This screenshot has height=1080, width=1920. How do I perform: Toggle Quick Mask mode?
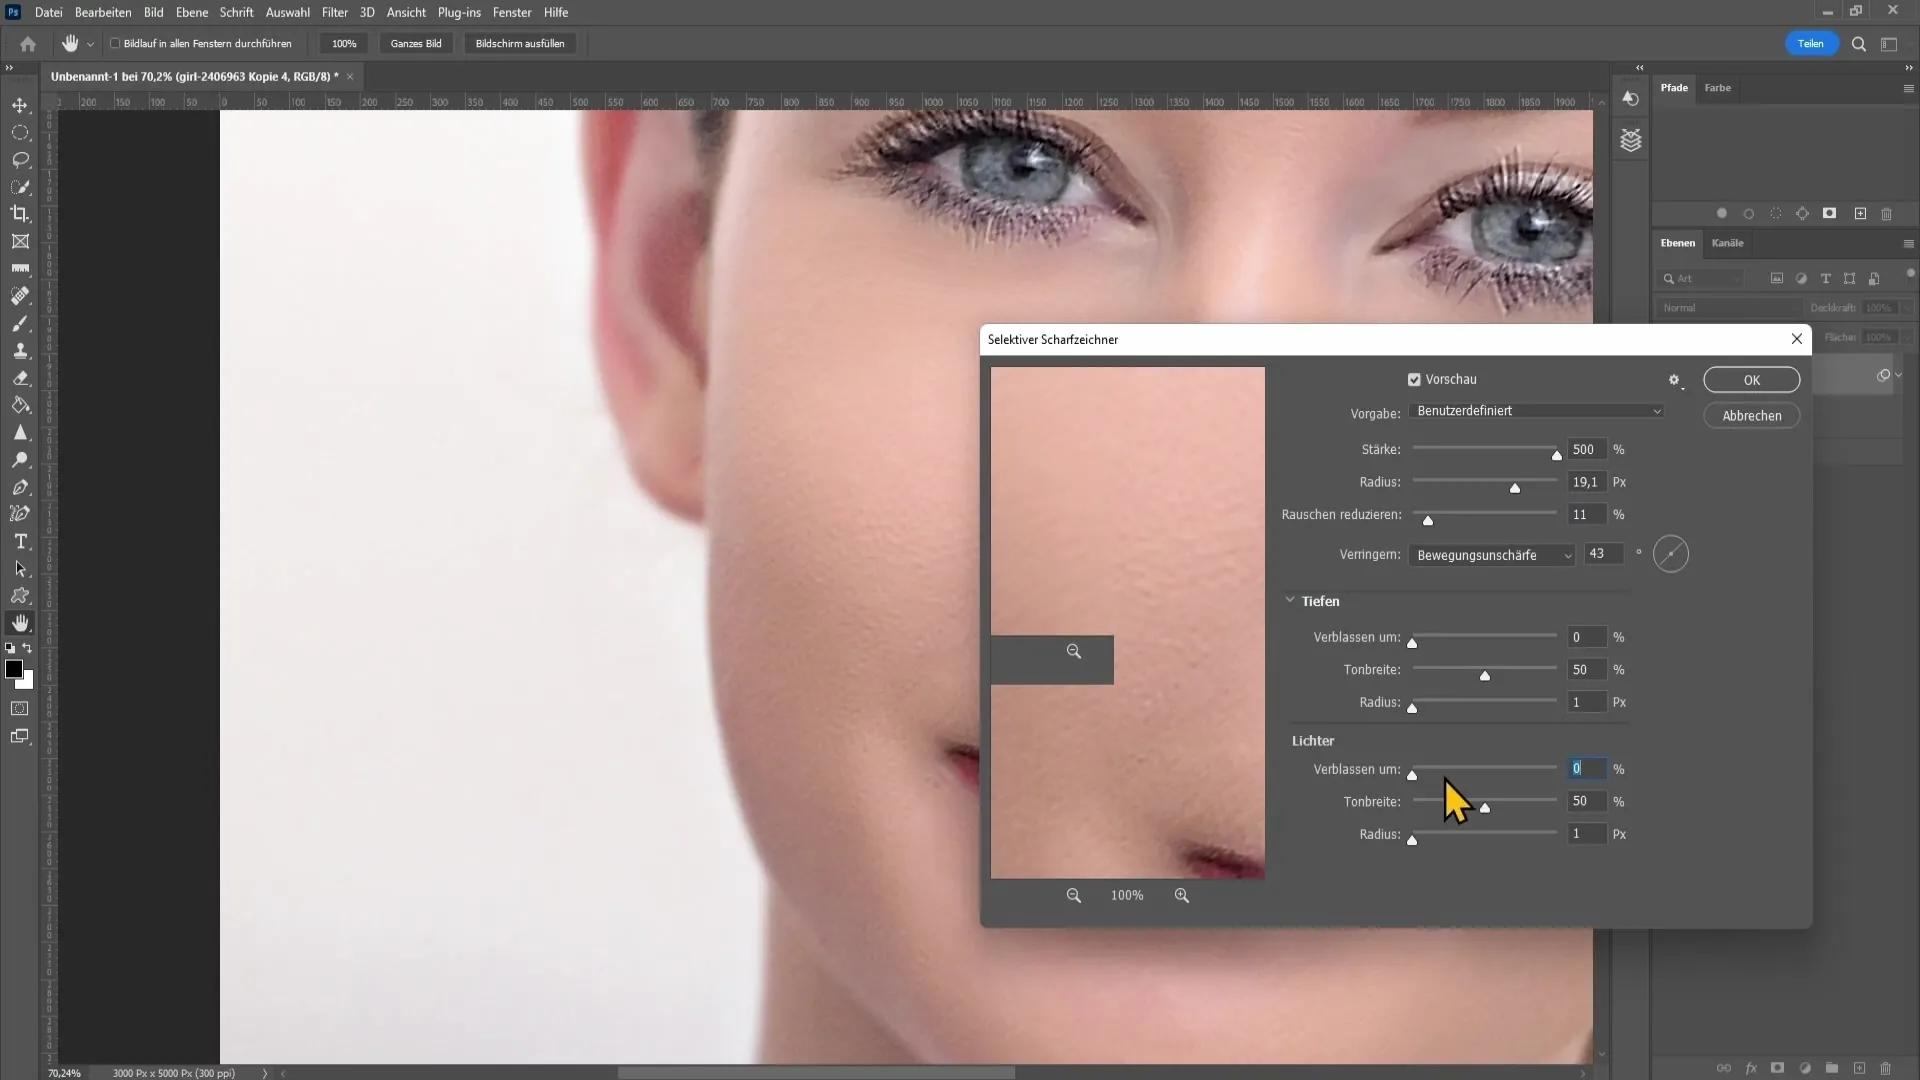tap(20, 708)
